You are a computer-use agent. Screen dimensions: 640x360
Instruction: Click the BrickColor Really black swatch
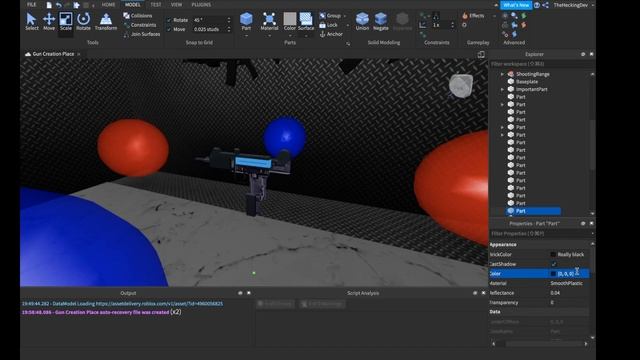click(553, 254)
